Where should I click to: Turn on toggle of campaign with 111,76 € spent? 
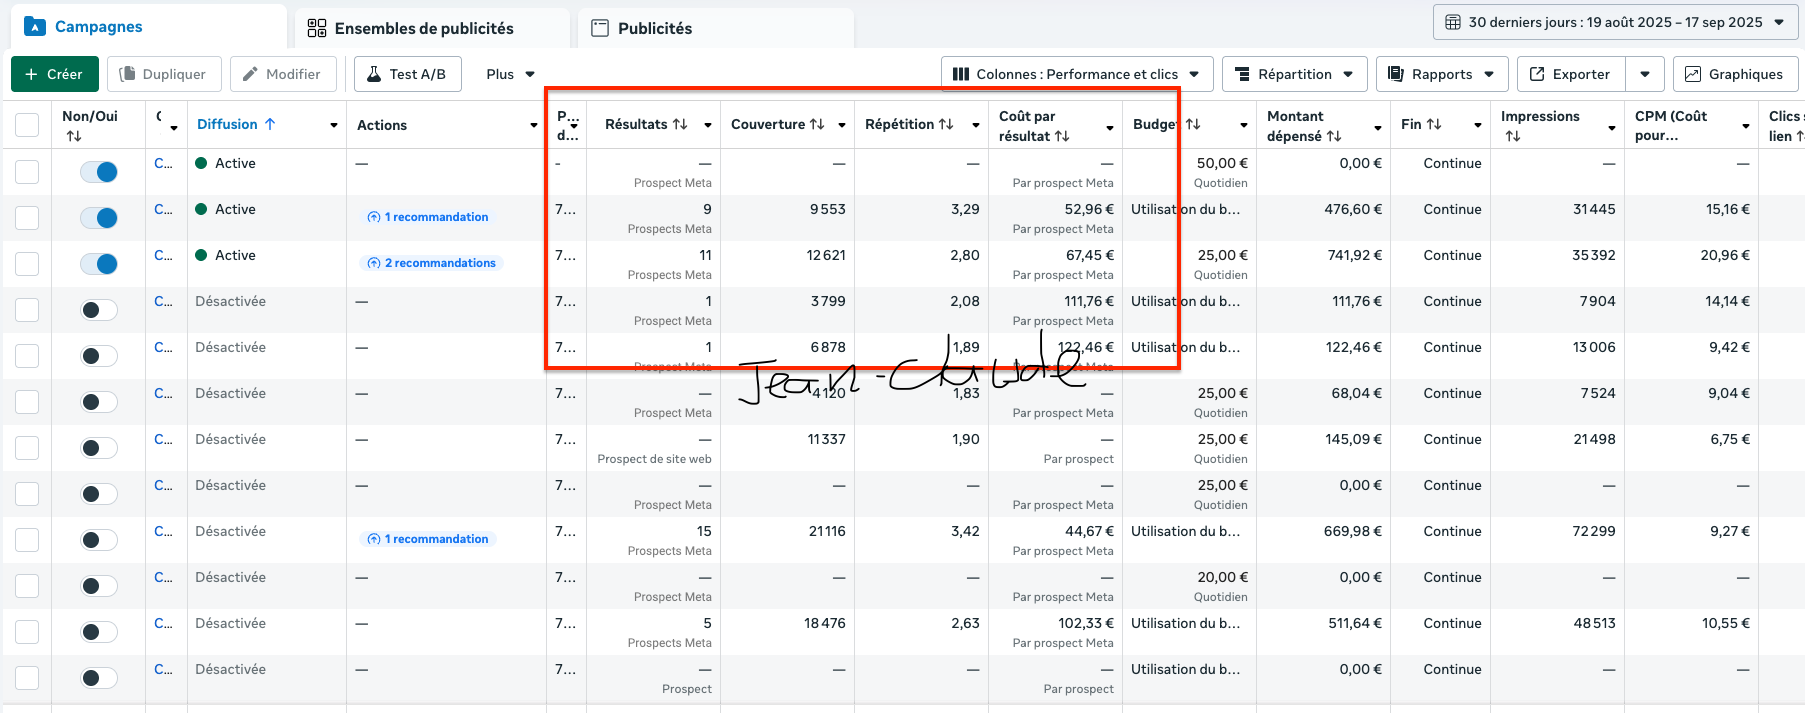coord(99,310)
